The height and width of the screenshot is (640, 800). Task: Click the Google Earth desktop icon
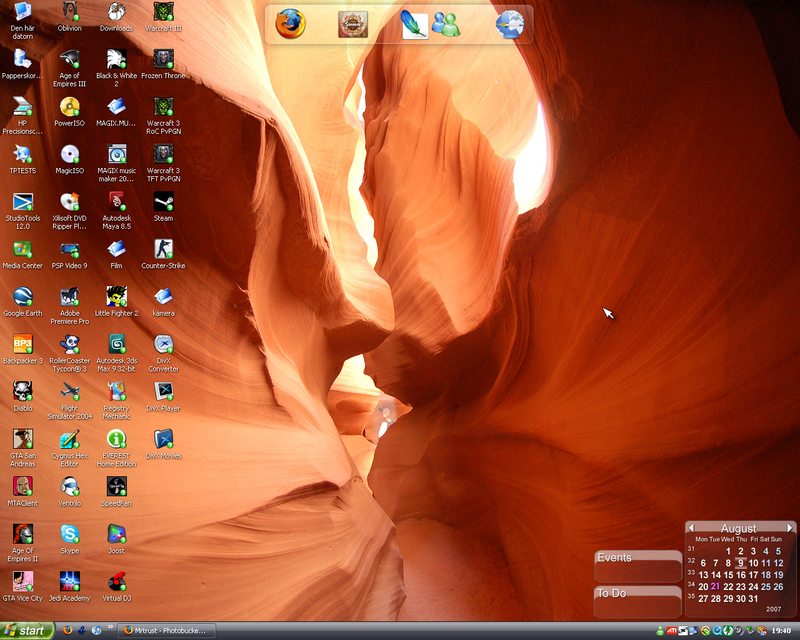coord(22,297)
